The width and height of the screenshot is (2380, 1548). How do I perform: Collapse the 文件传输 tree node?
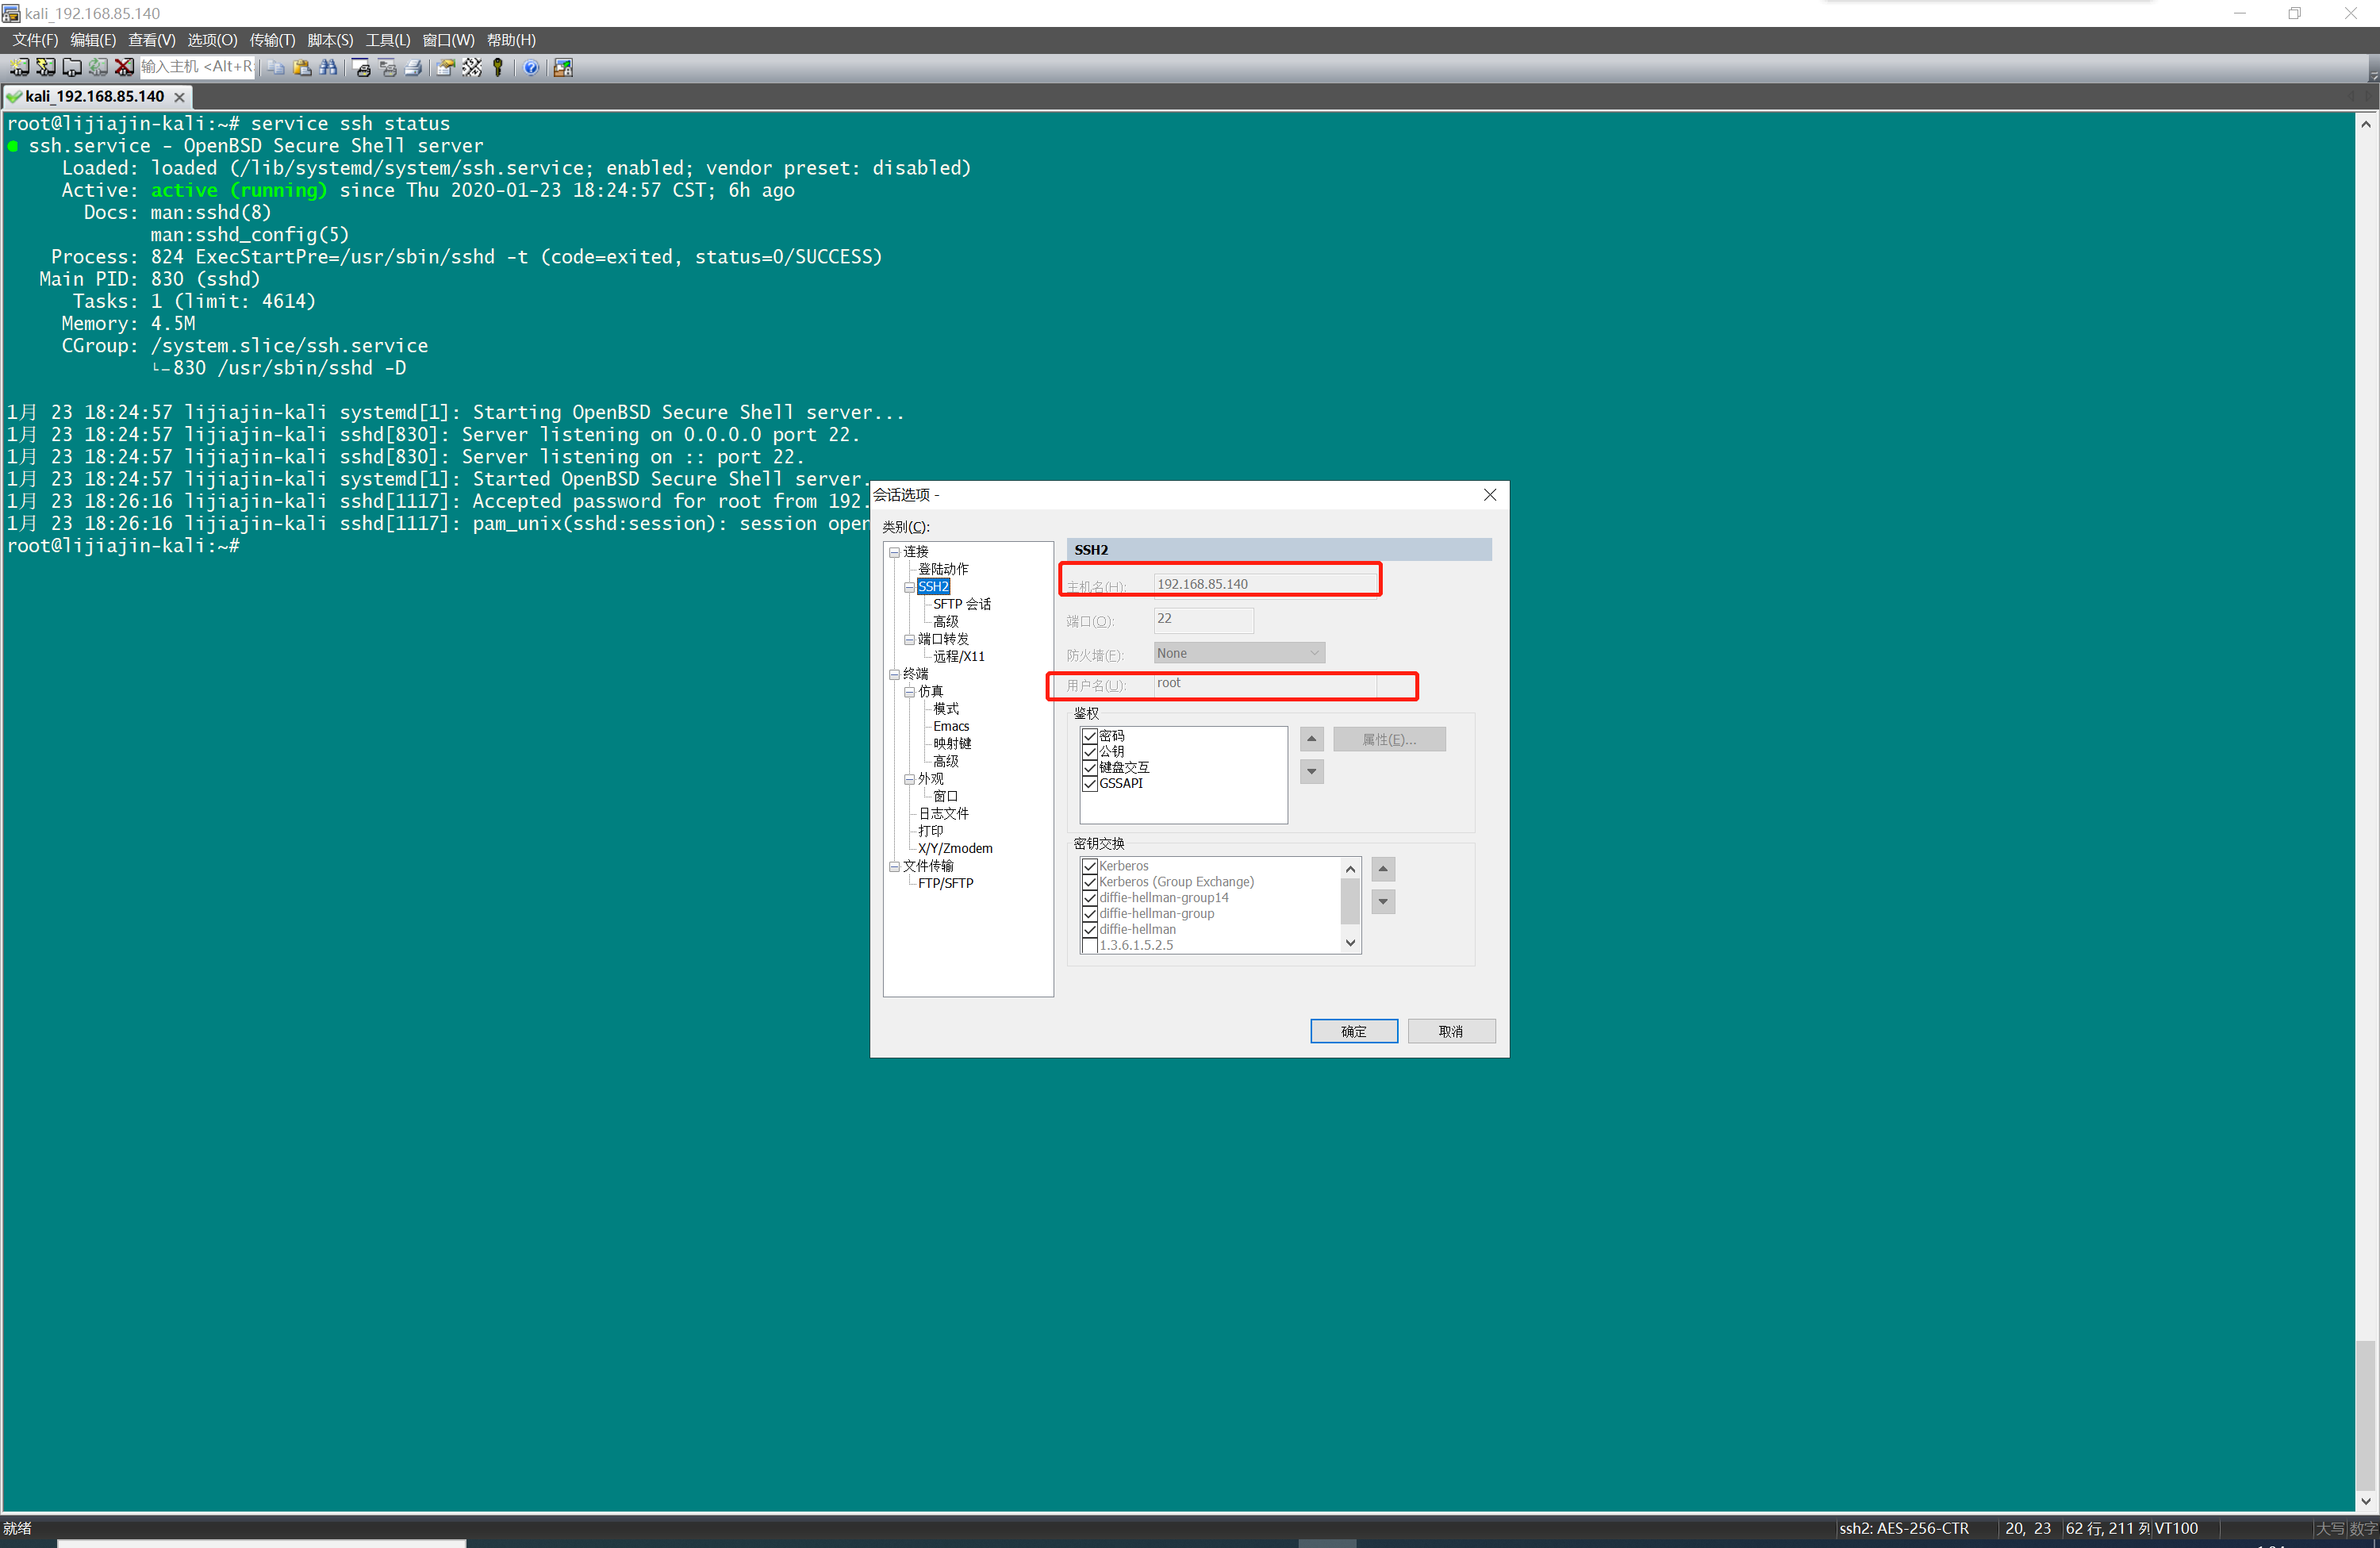tap(894, 866)
